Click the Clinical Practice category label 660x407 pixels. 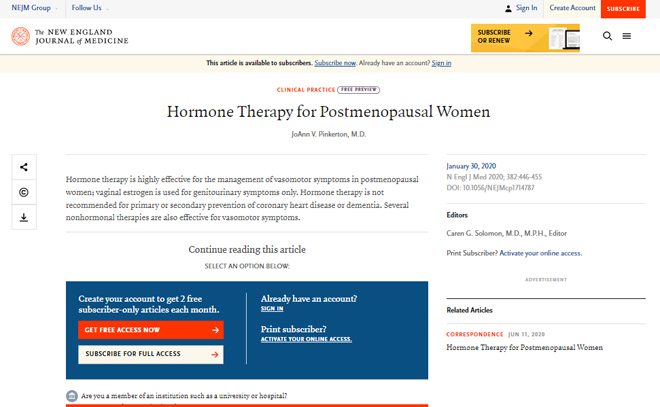click(306, 90)
